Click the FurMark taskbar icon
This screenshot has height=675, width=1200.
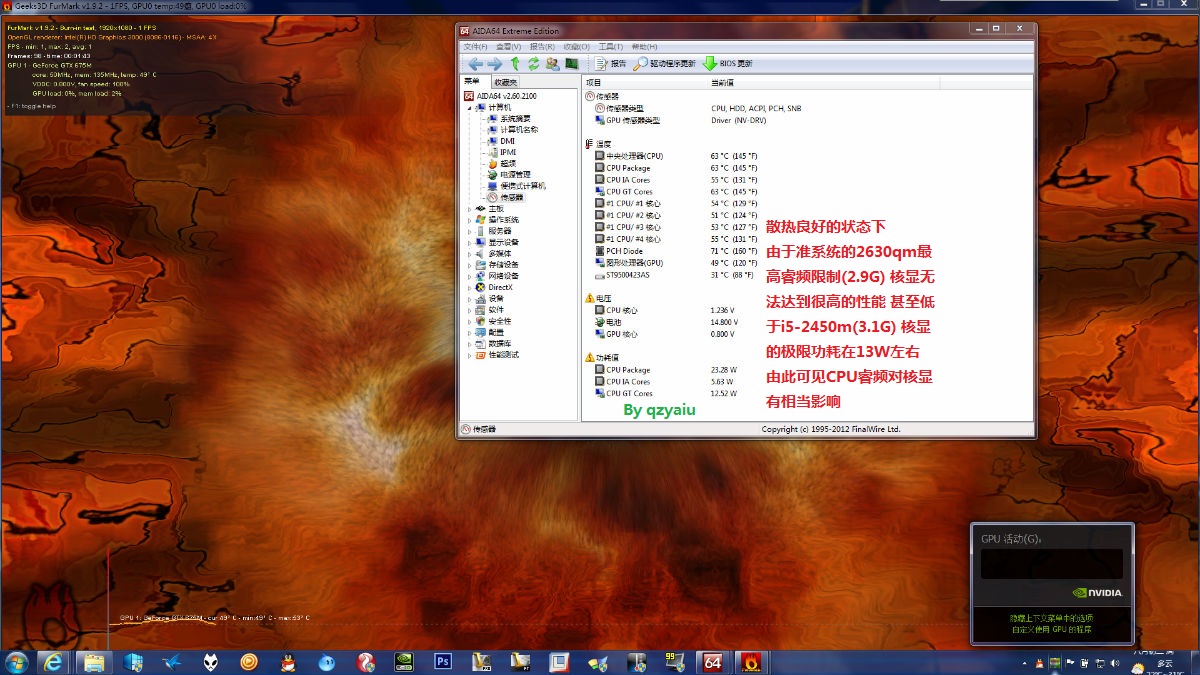[752, 662]
